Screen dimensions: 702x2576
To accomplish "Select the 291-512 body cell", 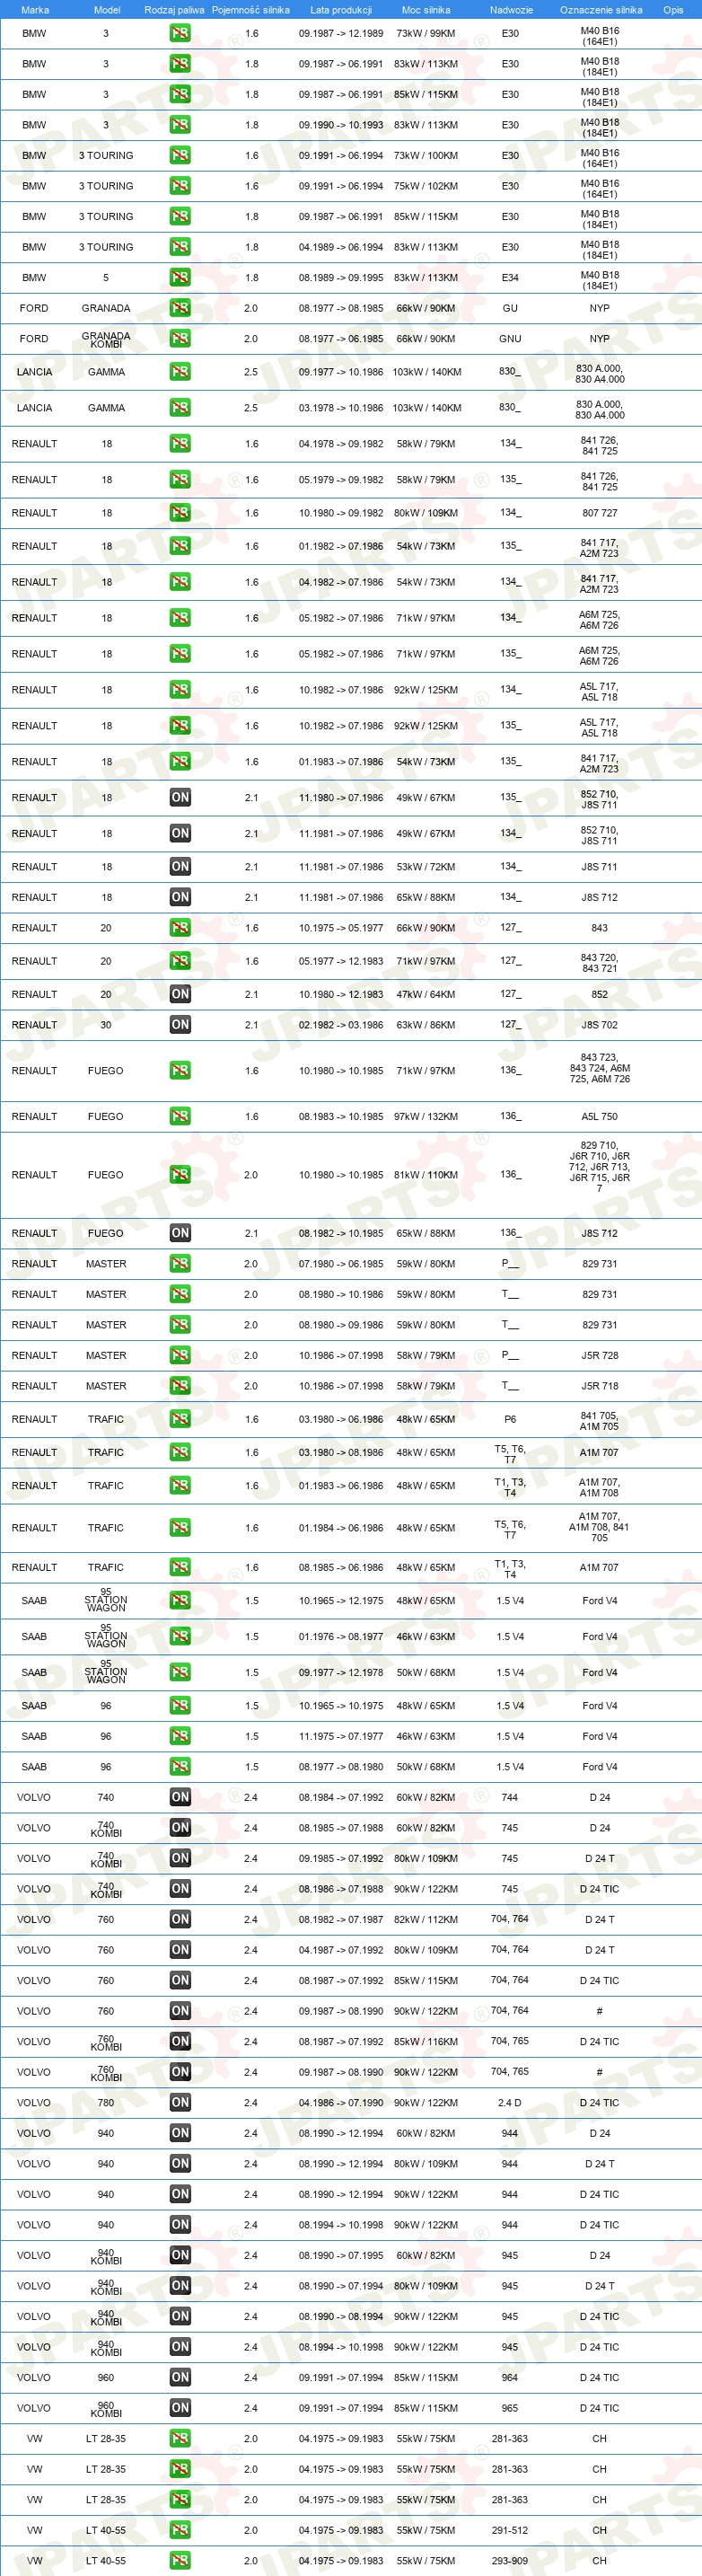I will pos(510,2530).
